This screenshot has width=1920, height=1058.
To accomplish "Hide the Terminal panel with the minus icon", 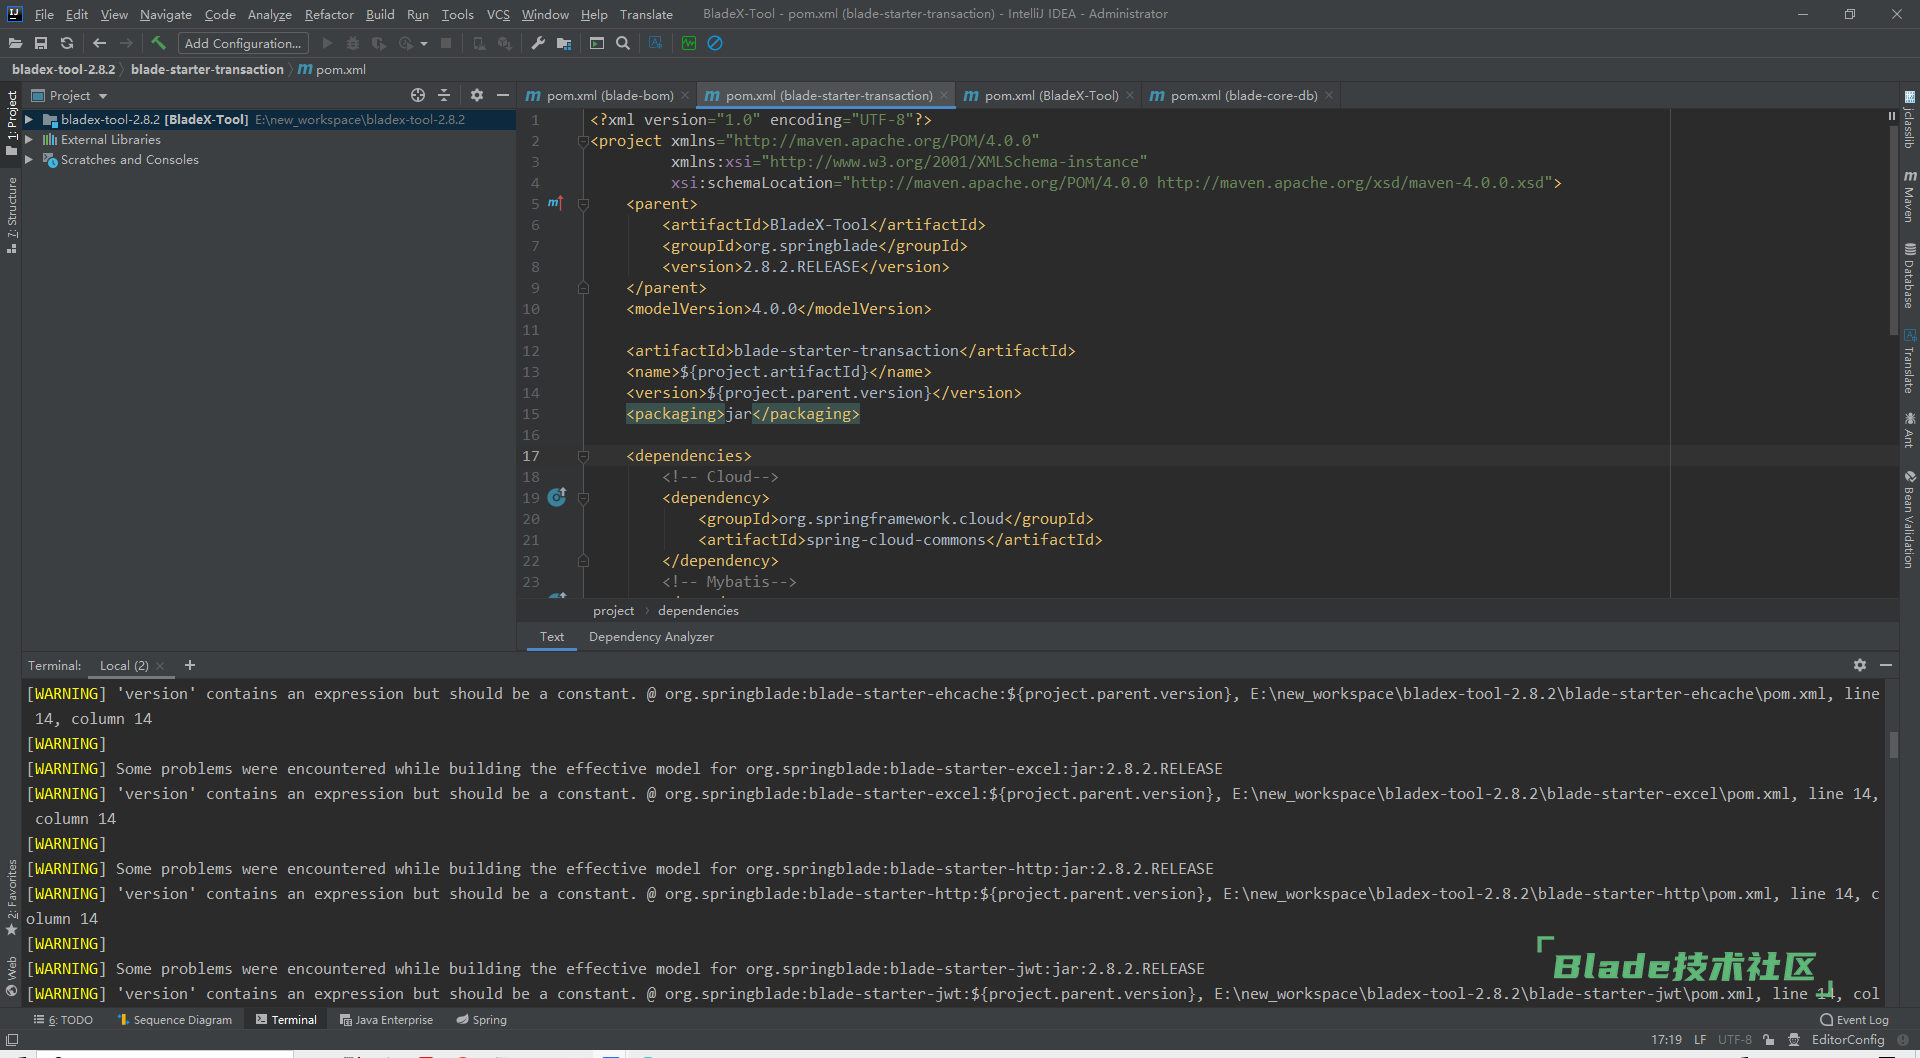I will pos(1886,665).
